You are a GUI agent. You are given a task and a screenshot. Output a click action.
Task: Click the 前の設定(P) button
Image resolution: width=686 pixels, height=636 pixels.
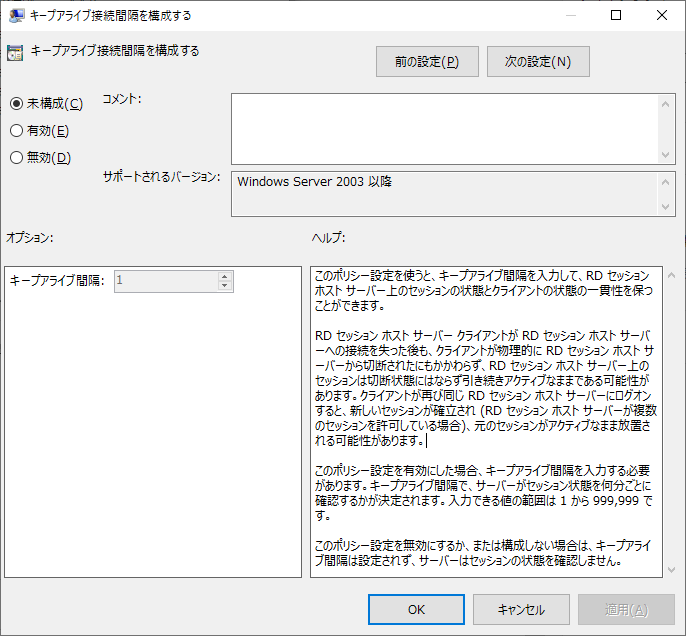[427, 62]
